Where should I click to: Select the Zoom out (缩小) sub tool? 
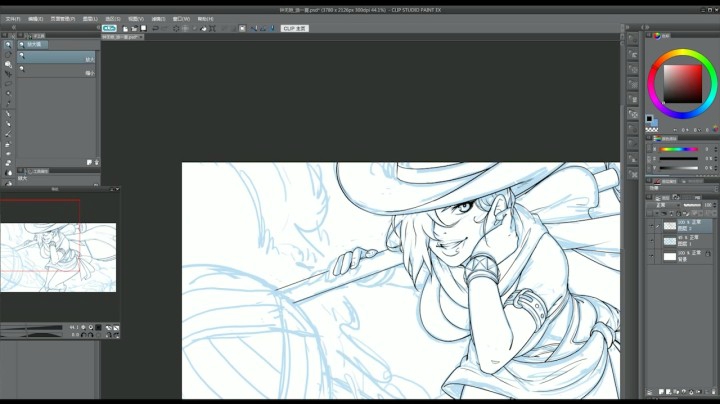point(56,71)
